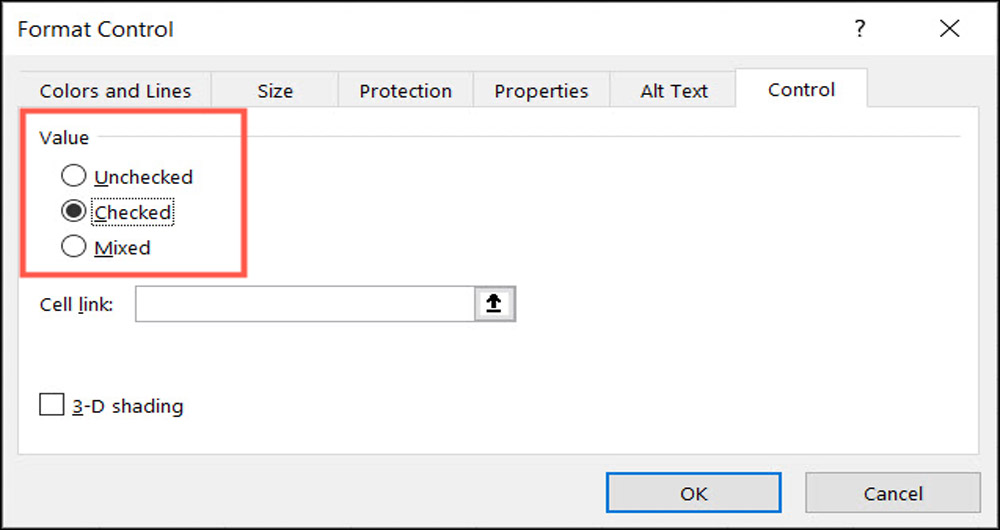Click the Value group heading
The image size is (1000, 530).
[64, 138]
